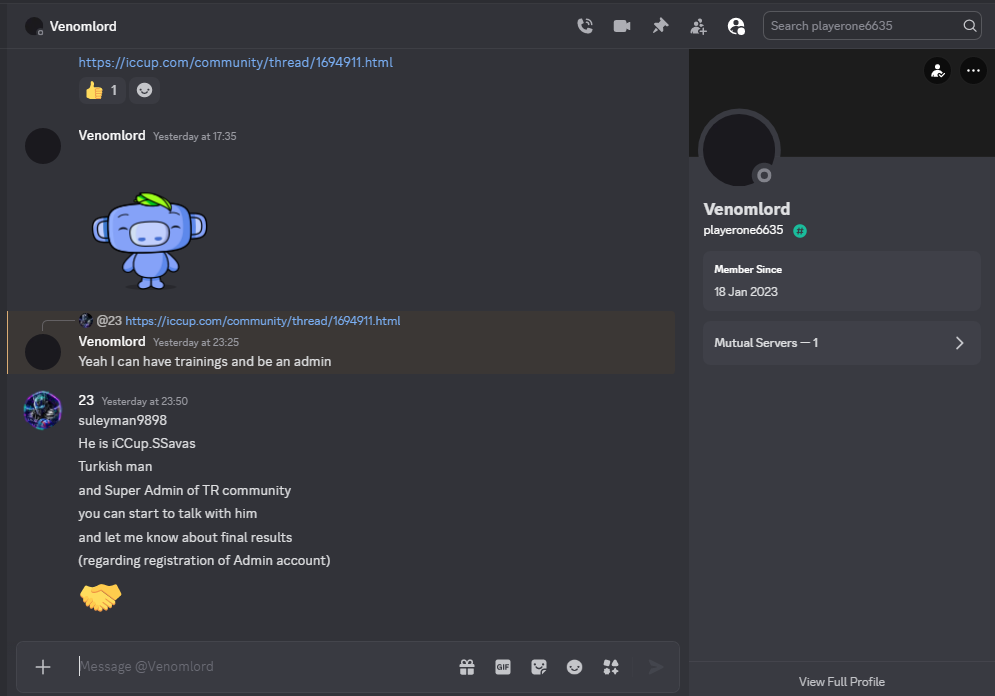Click the send message arrow

click(656, 667)
